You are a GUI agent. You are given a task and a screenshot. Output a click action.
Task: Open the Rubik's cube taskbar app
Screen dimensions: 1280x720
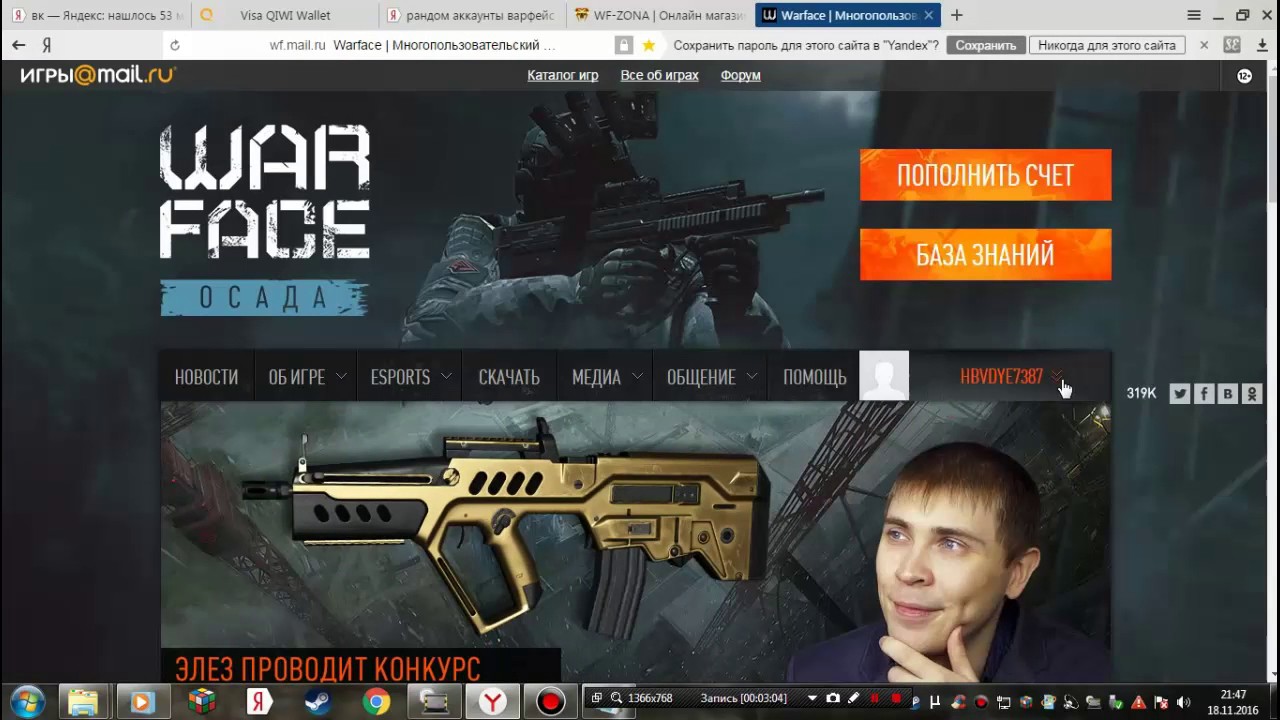[202, 702]
